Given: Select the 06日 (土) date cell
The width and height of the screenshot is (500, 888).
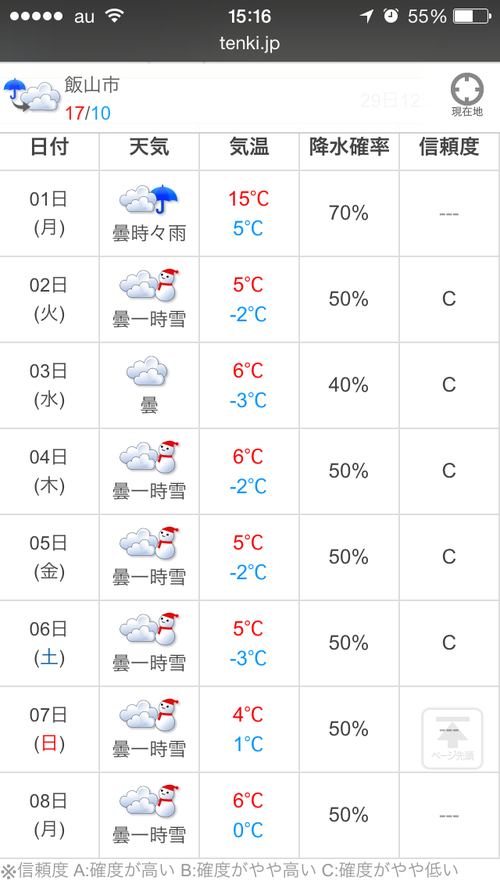Looking at the screenshot, I should point(49,643).
